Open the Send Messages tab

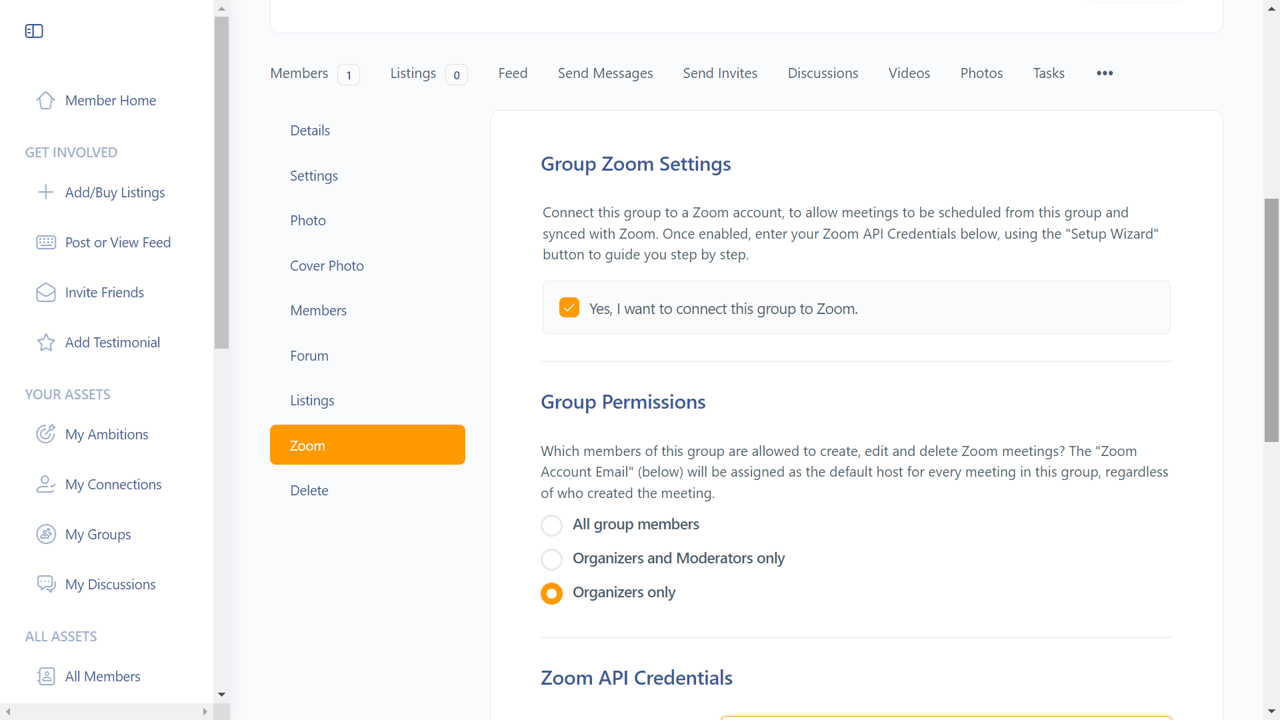(x=605, y=73)
